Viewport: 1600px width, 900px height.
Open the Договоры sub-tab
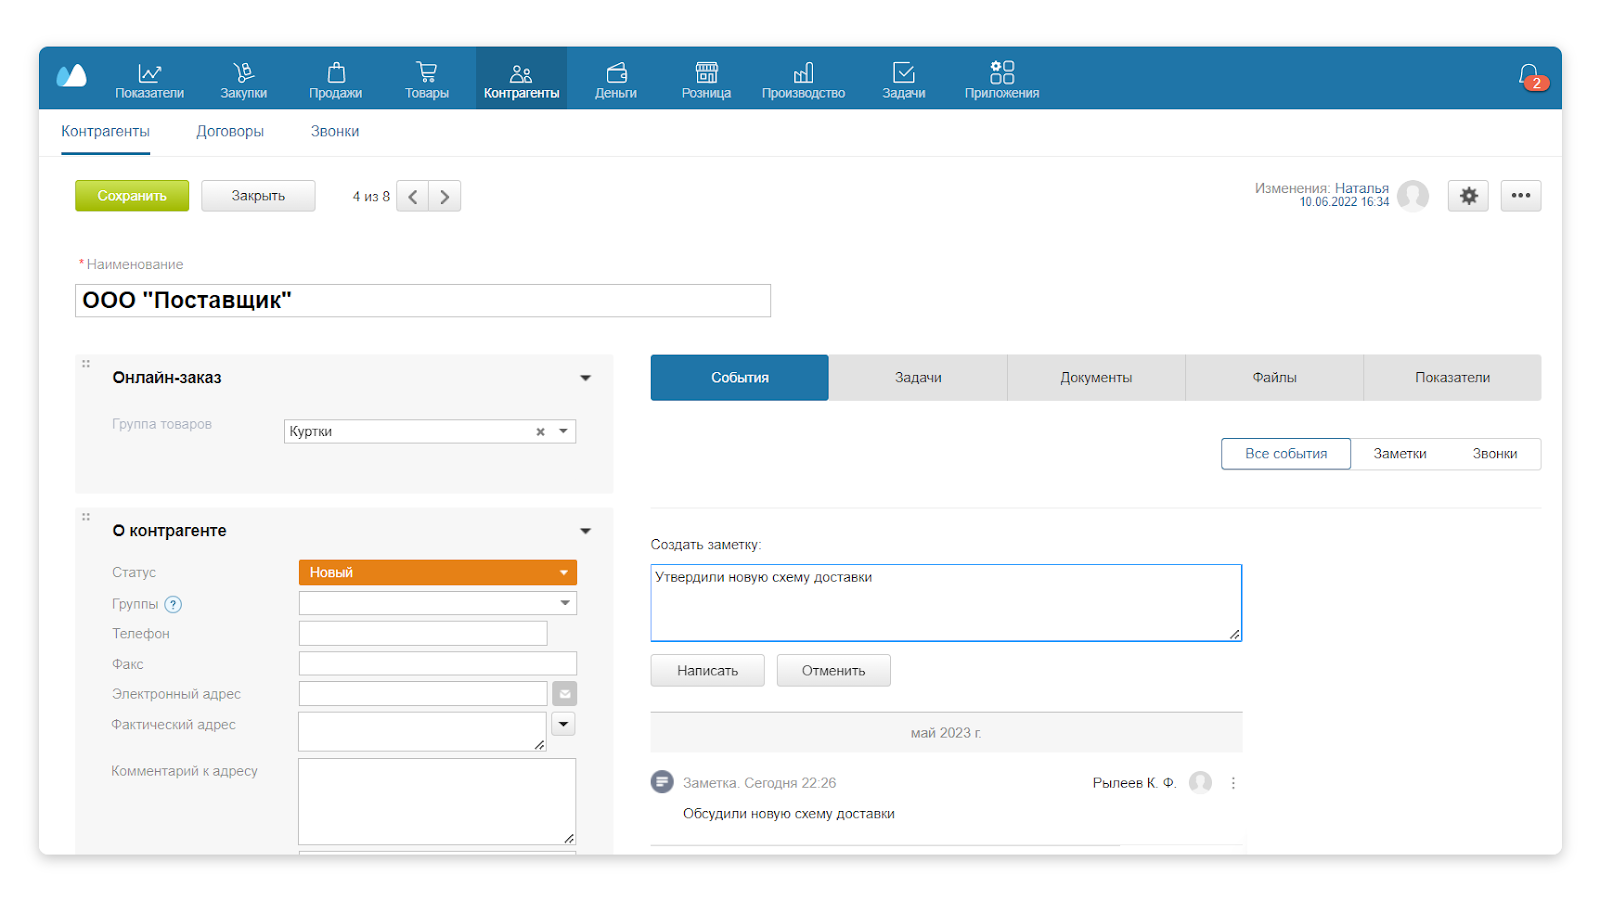tap(230, 132)
